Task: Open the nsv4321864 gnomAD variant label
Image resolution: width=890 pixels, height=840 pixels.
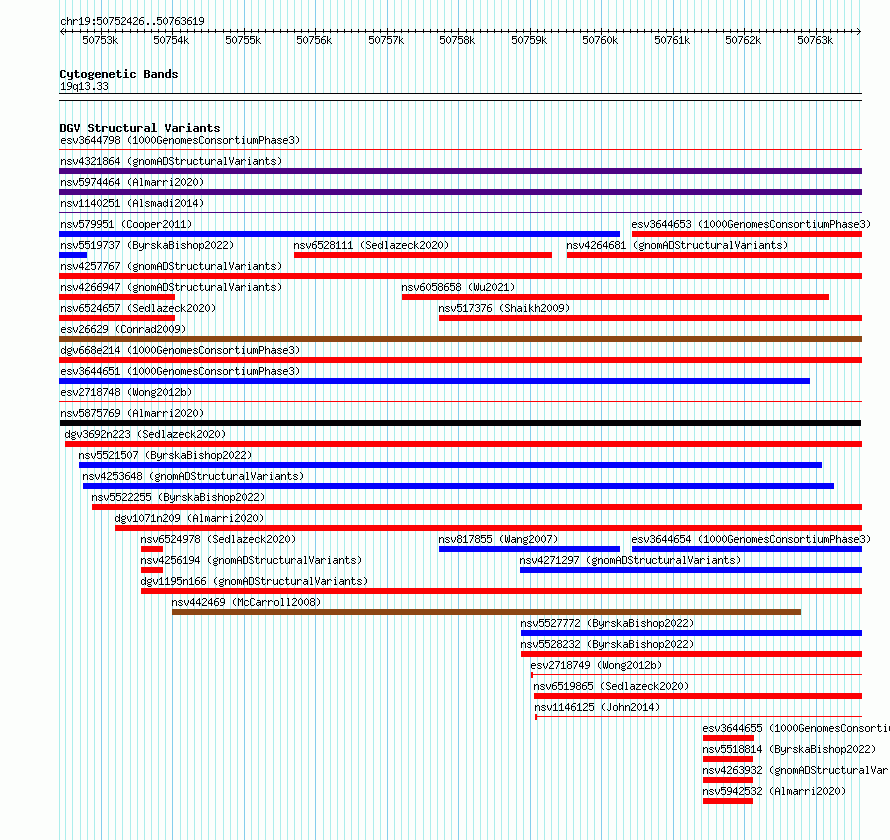Action: [x=171, y=161]
